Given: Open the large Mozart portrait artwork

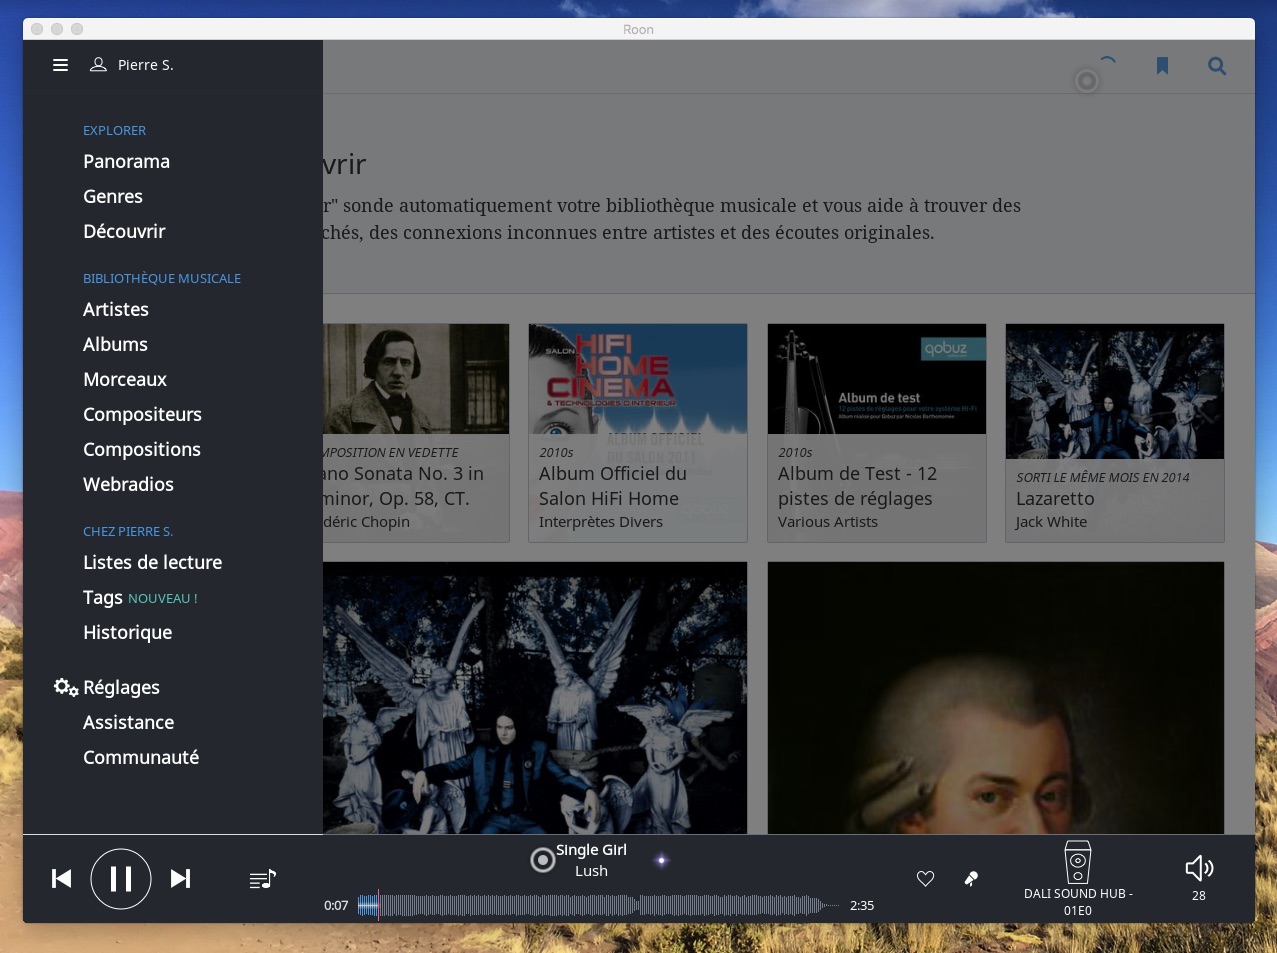Looking at the screenshot, I should (x=996, y=698).
